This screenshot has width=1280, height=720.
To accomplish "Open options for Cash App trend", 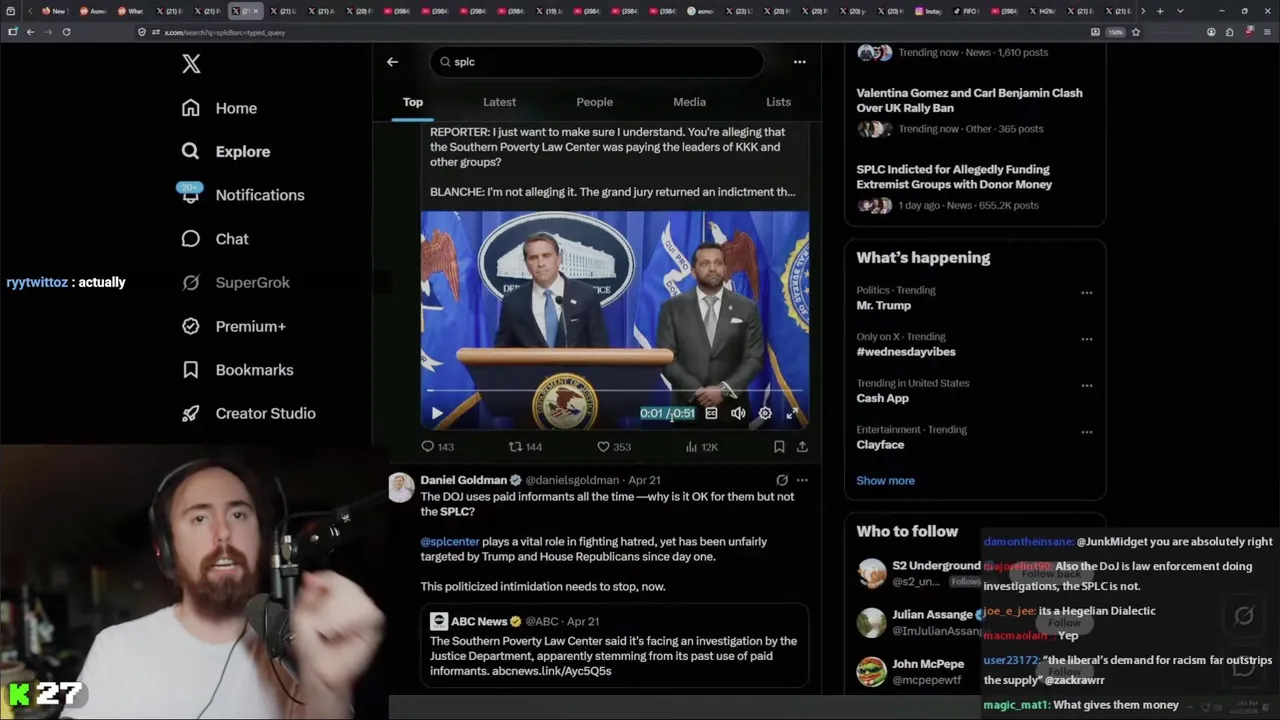I will (x=1086, y=386).
